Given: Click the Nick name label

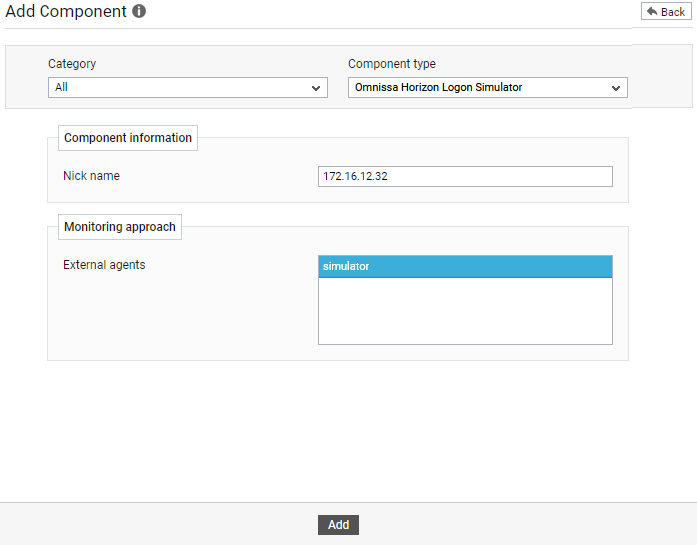Looking at the screenshot, I should point(91,176).
